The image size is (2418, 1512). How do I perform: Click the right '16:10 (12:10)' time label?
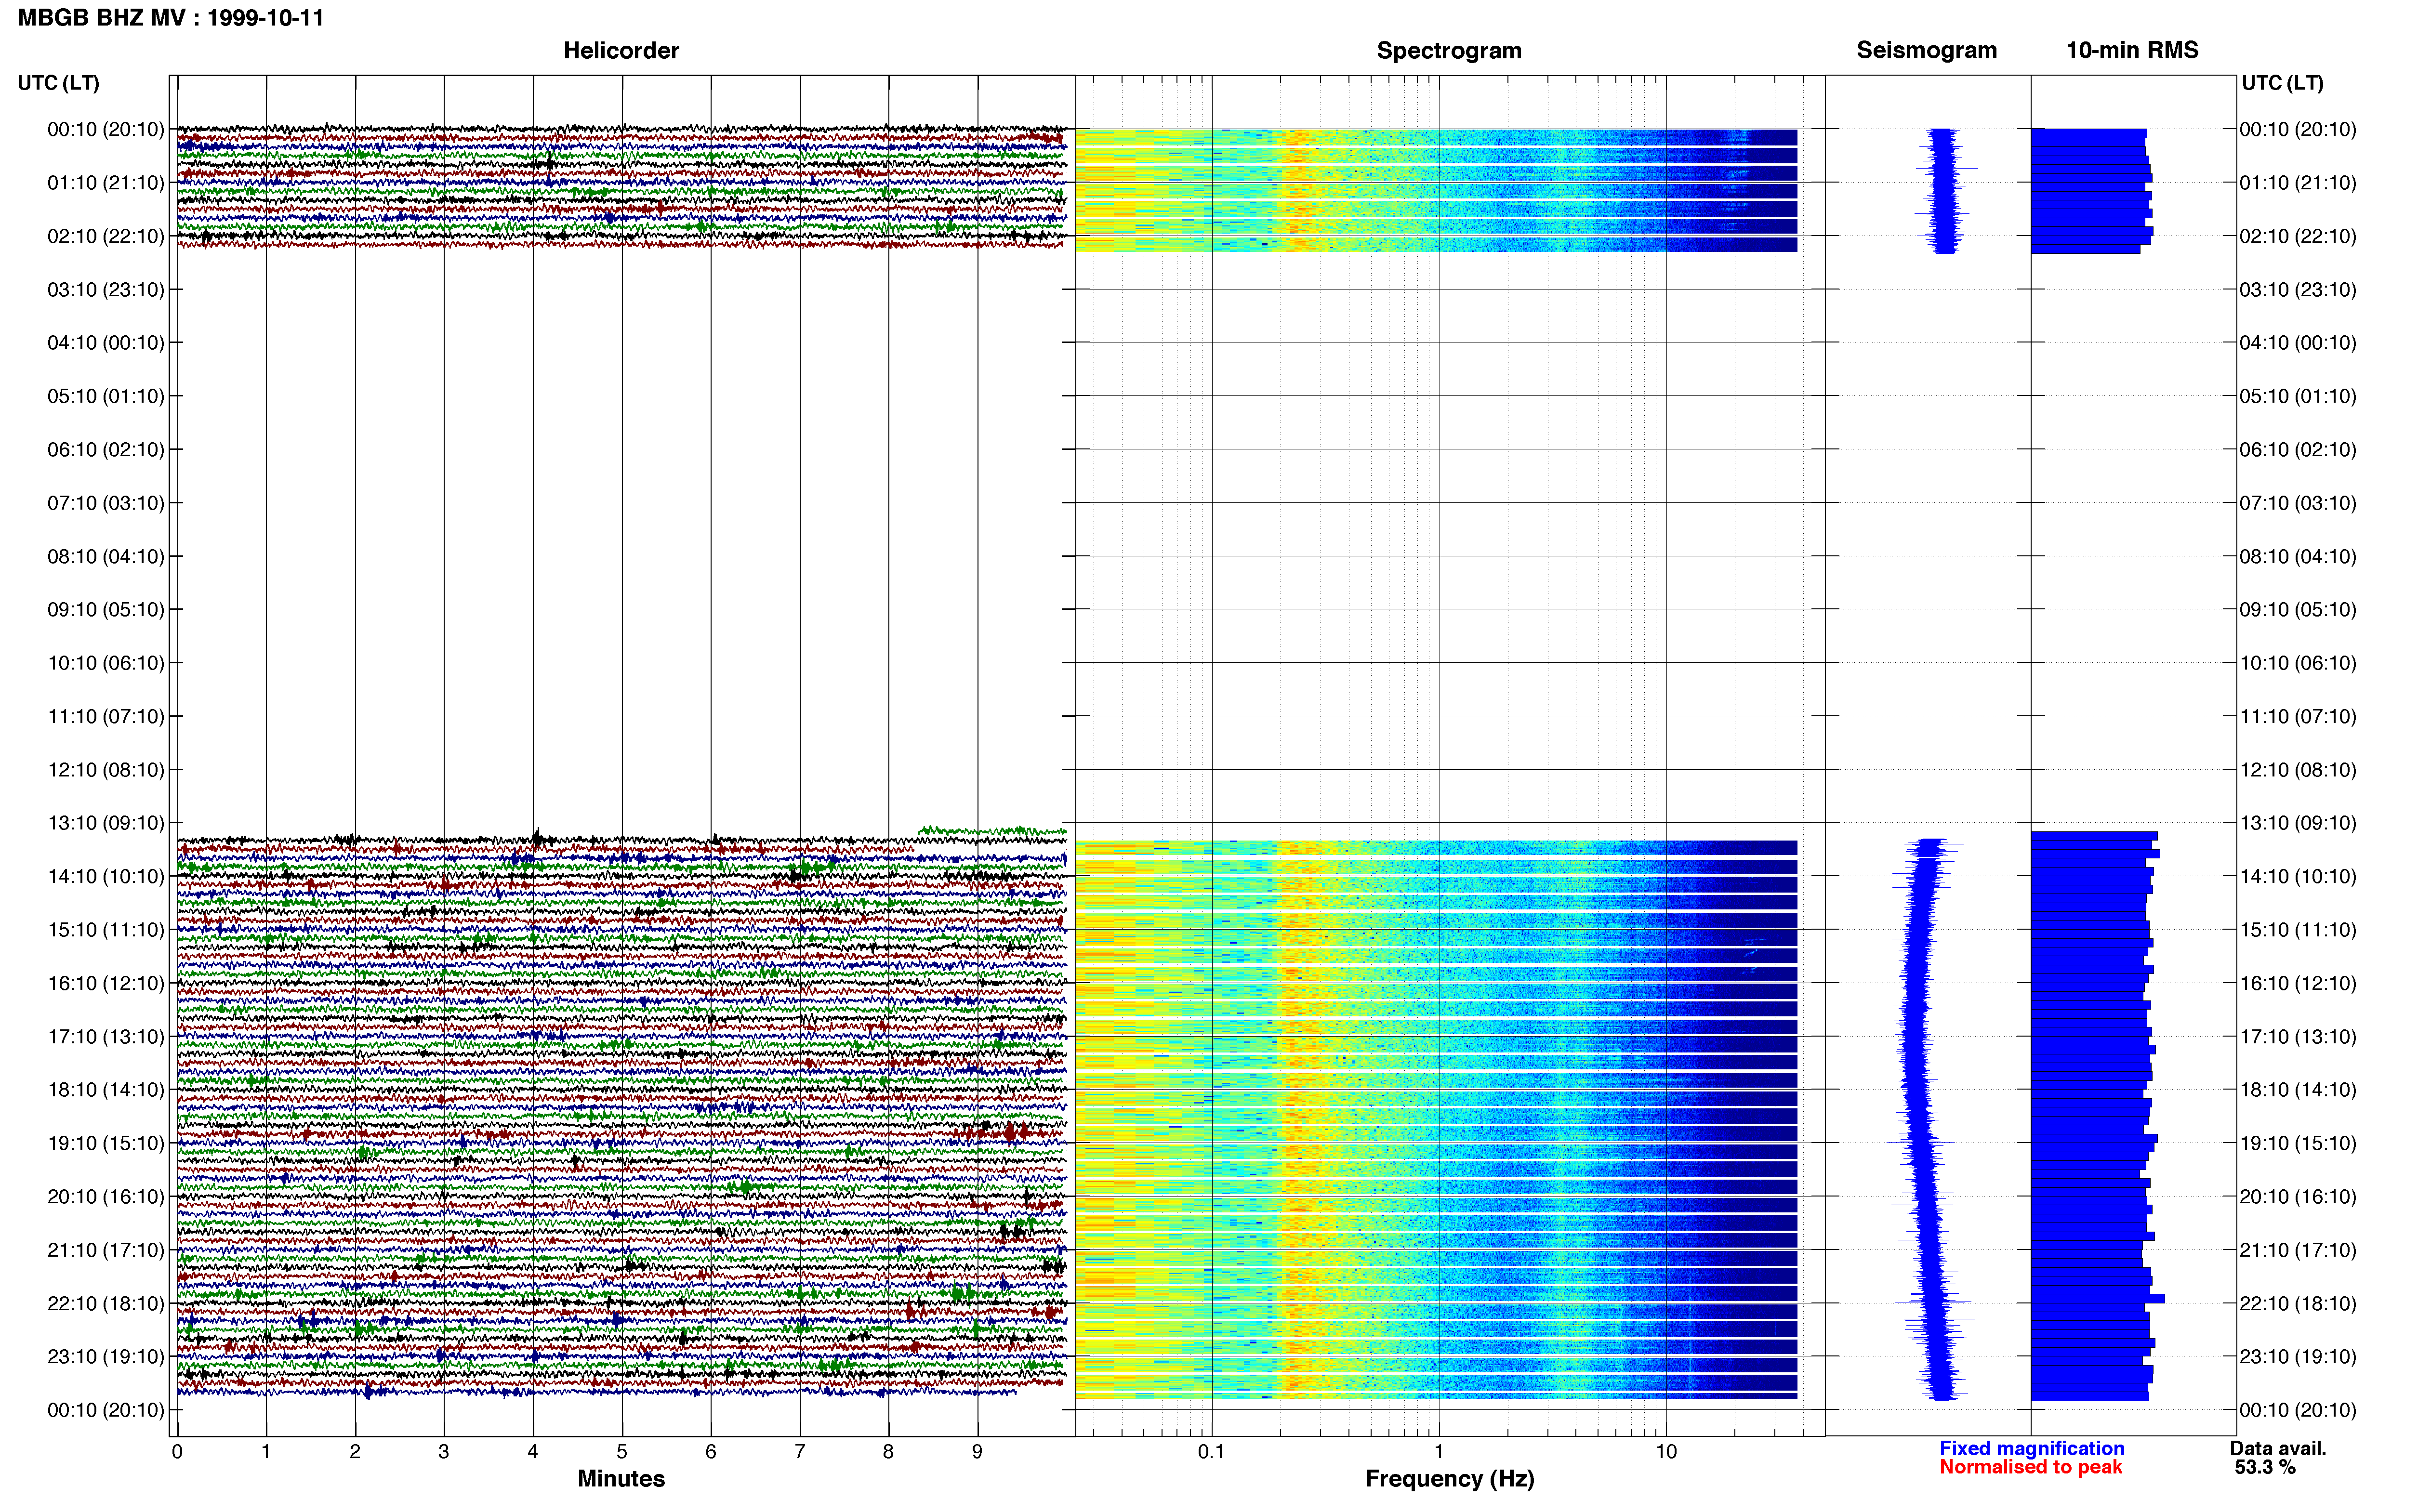pos(2298,983)
